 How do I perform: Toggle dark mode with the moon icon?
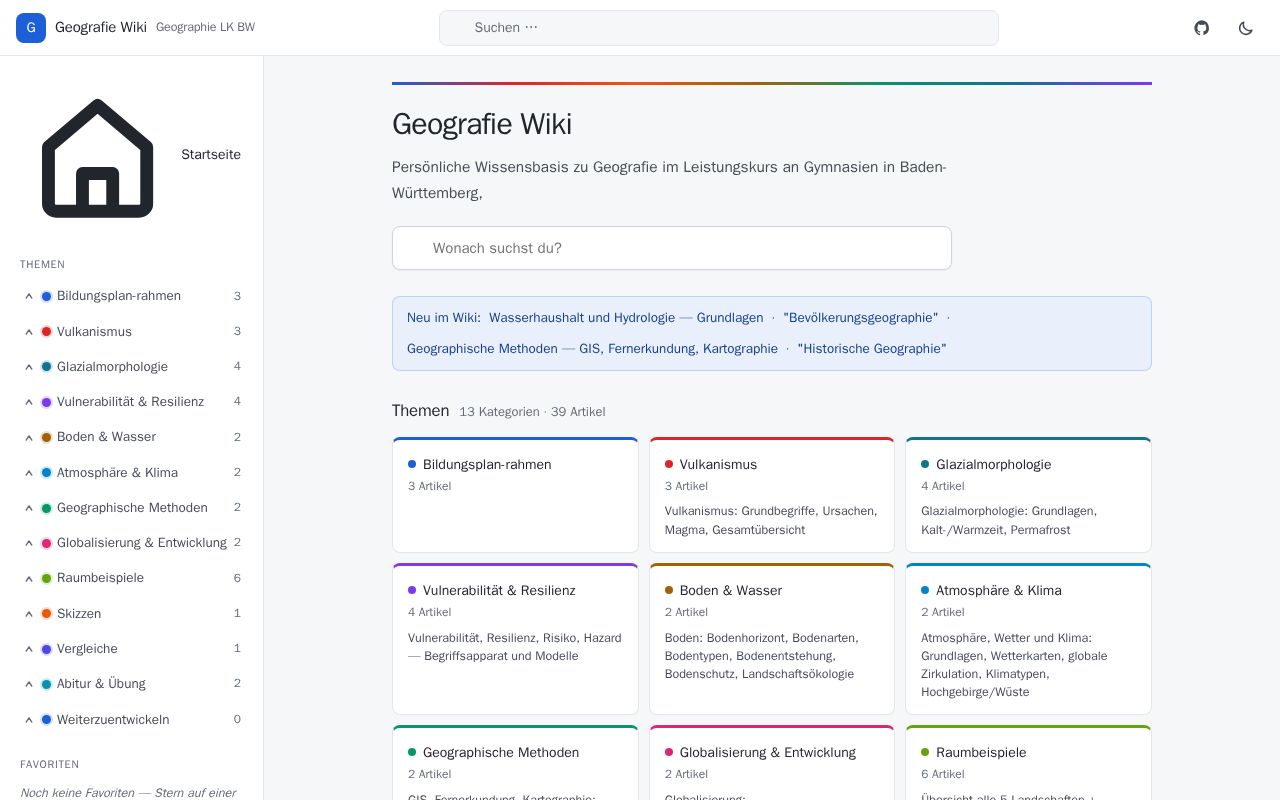coord(1246,28)
